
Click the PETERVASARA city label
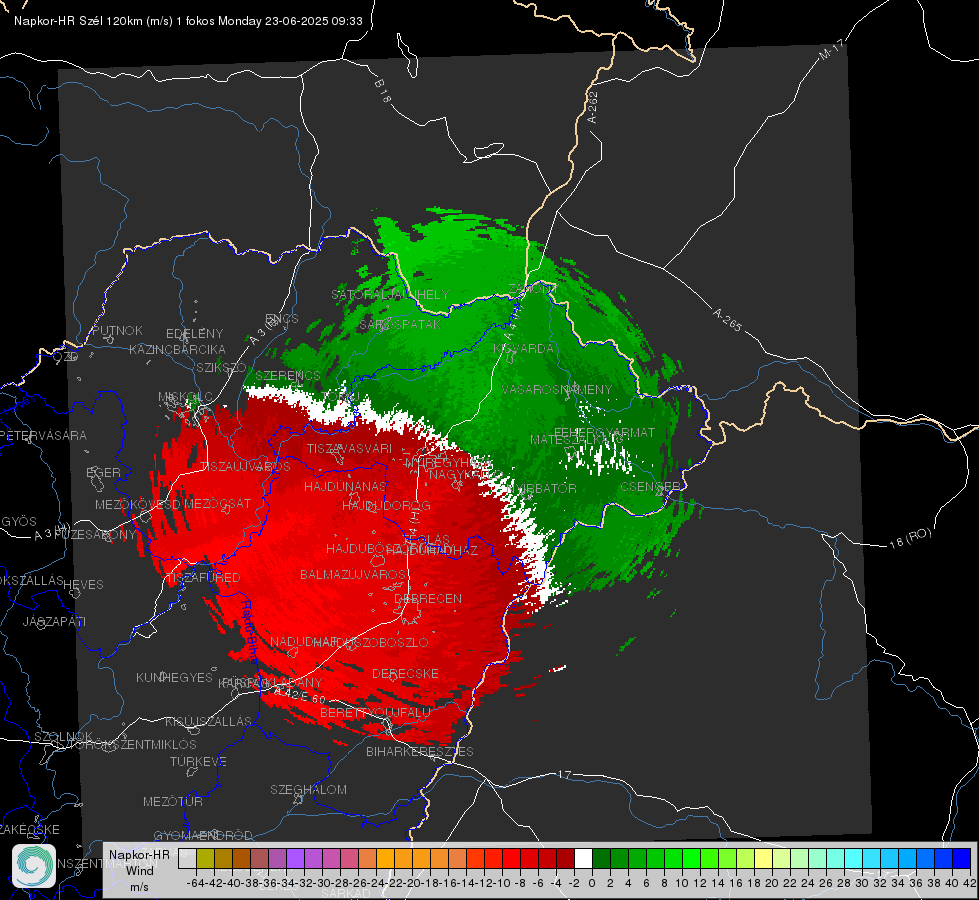point(44,435)
